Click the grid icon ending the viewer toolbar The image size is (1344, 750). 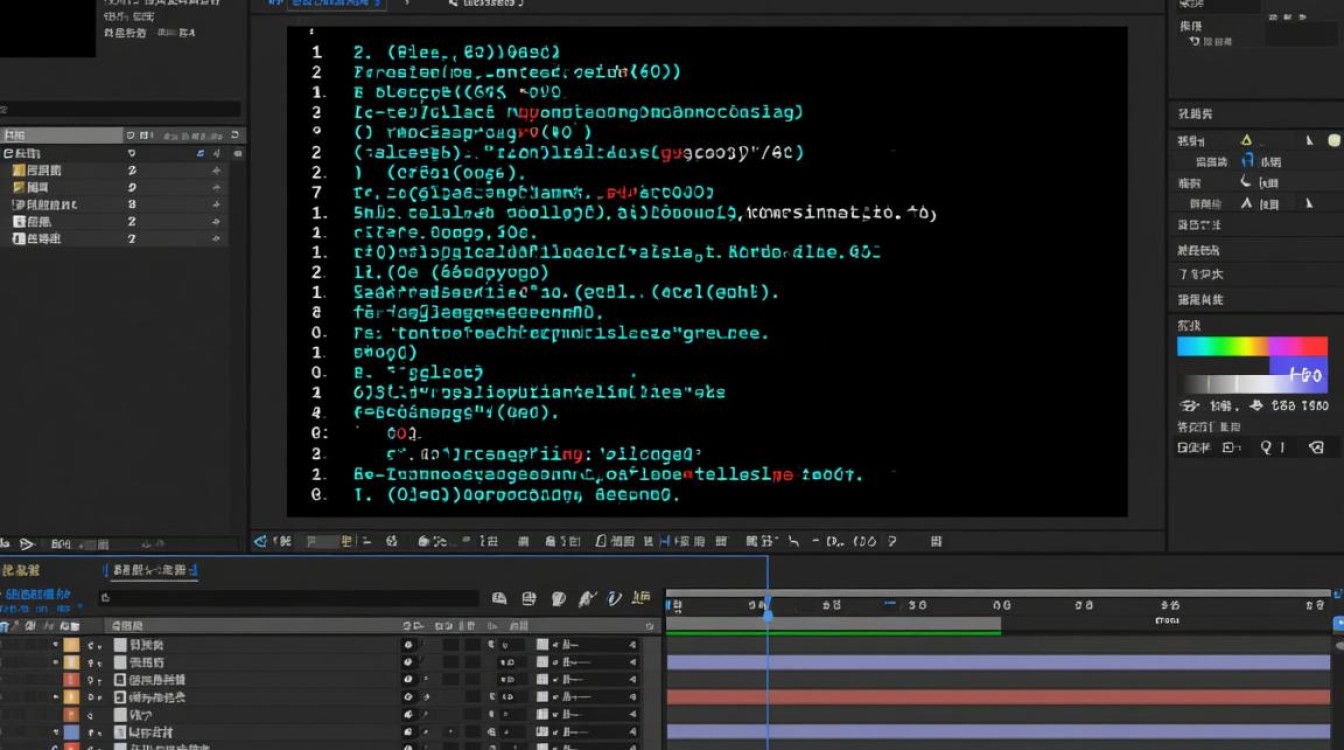pyautogui.click(x=936, y=541)
